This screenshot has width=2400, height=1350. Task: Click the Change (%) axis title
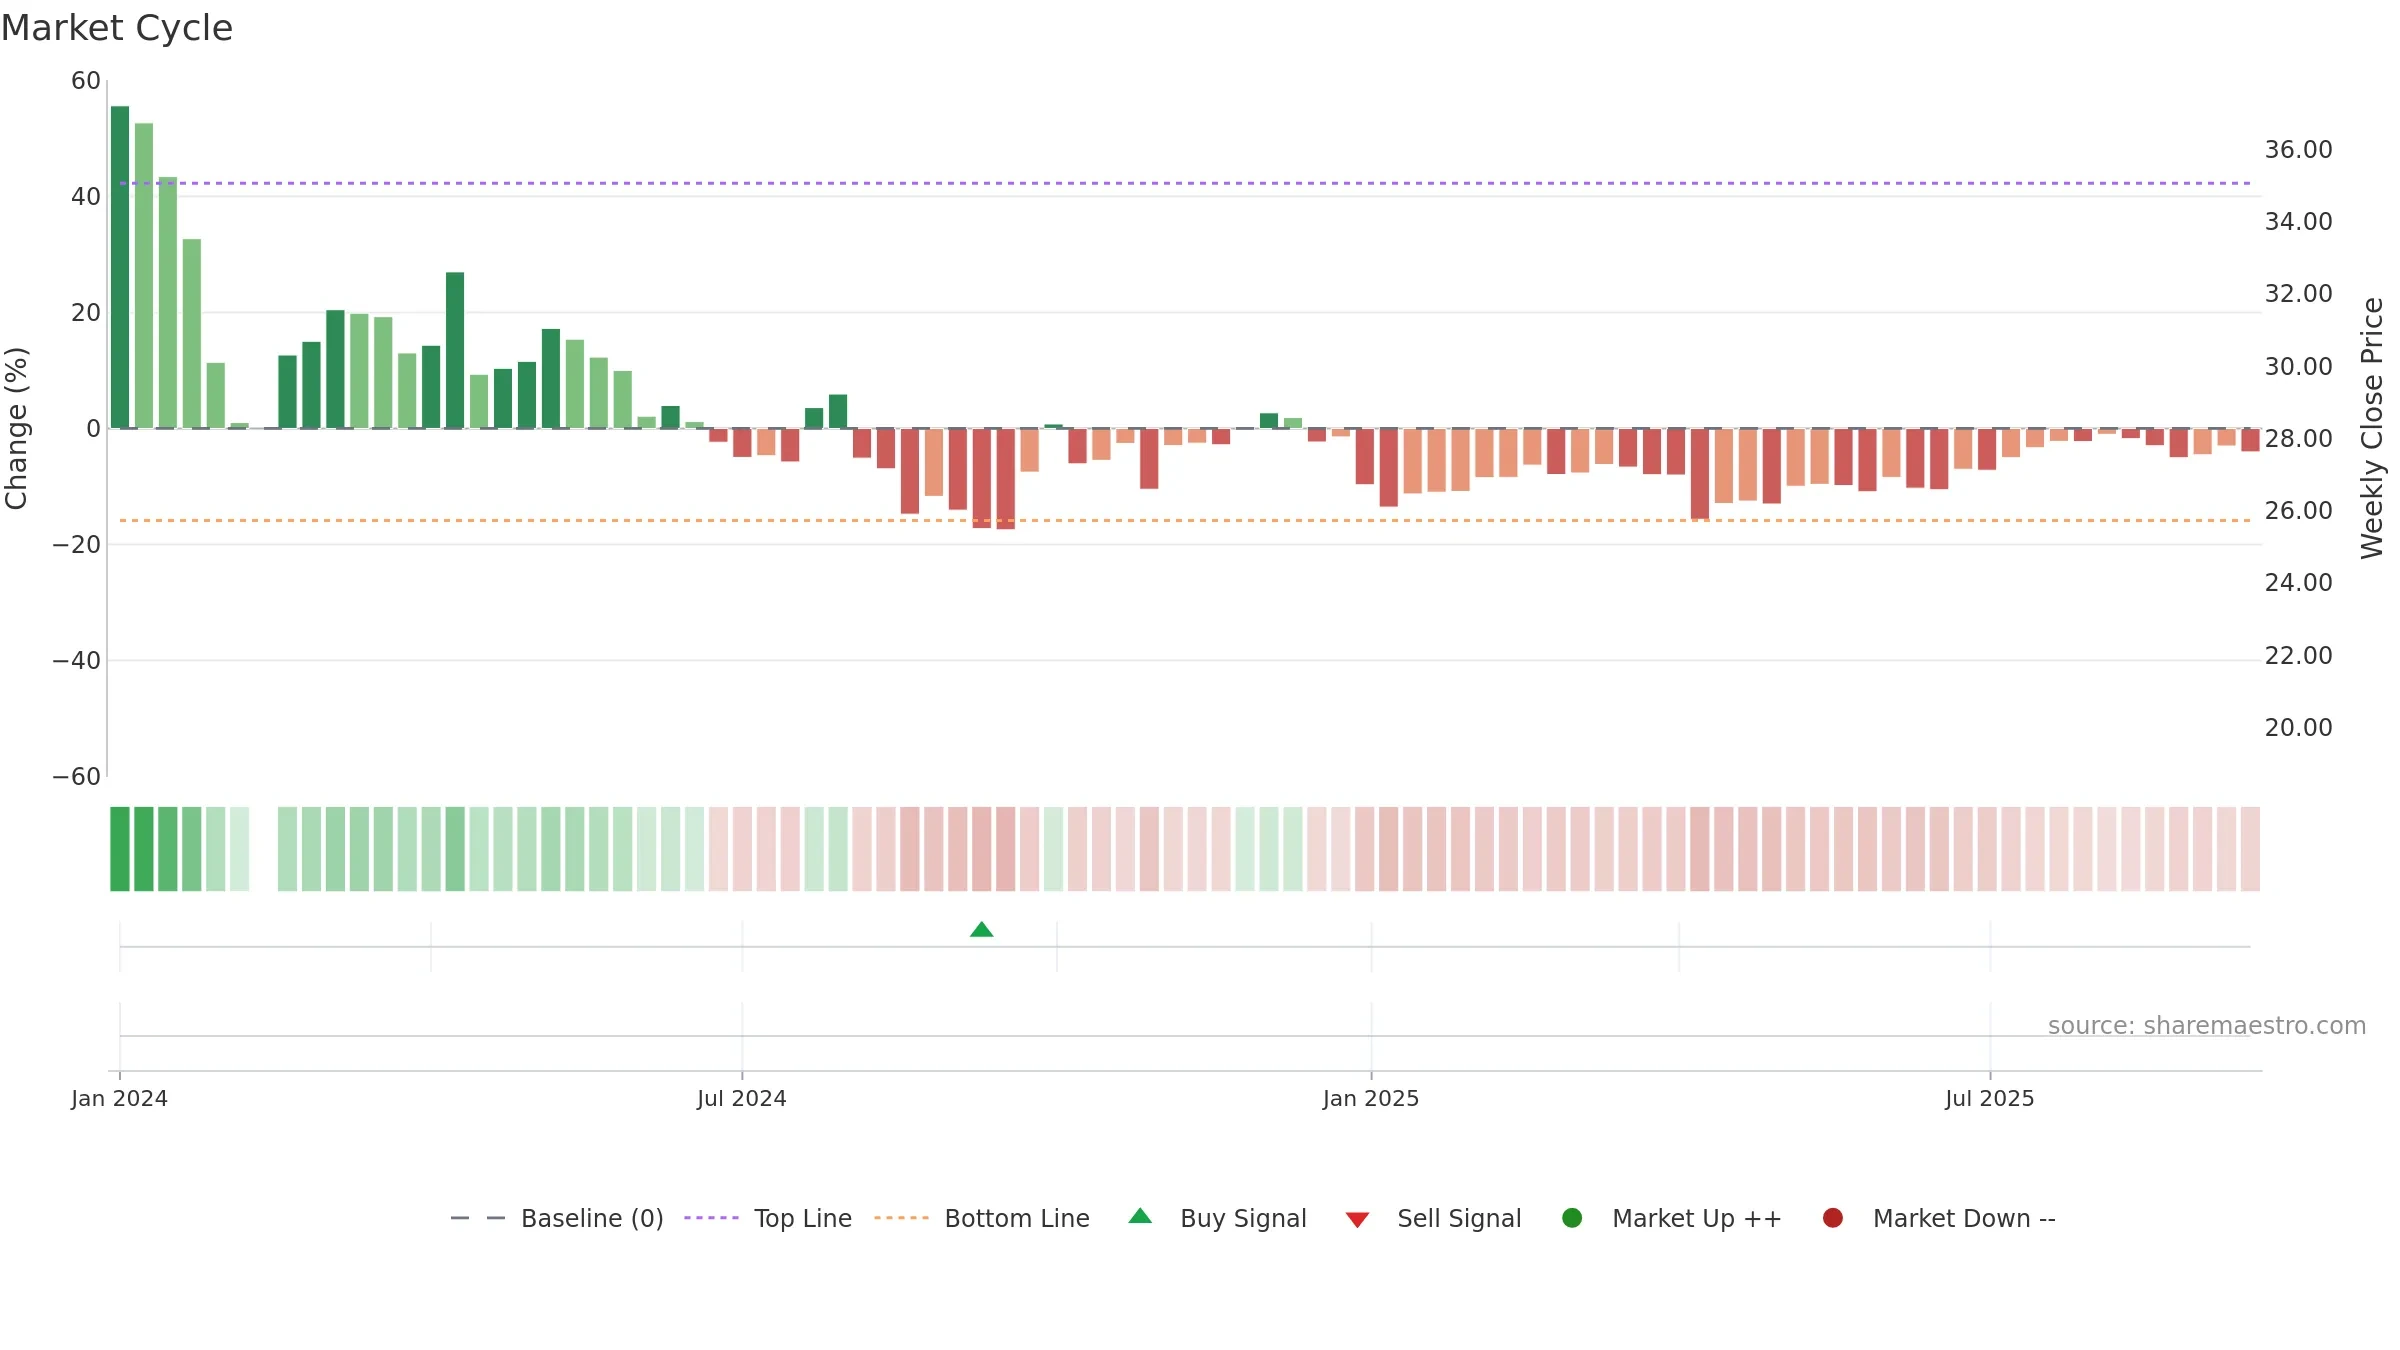(x=16, y=428)
